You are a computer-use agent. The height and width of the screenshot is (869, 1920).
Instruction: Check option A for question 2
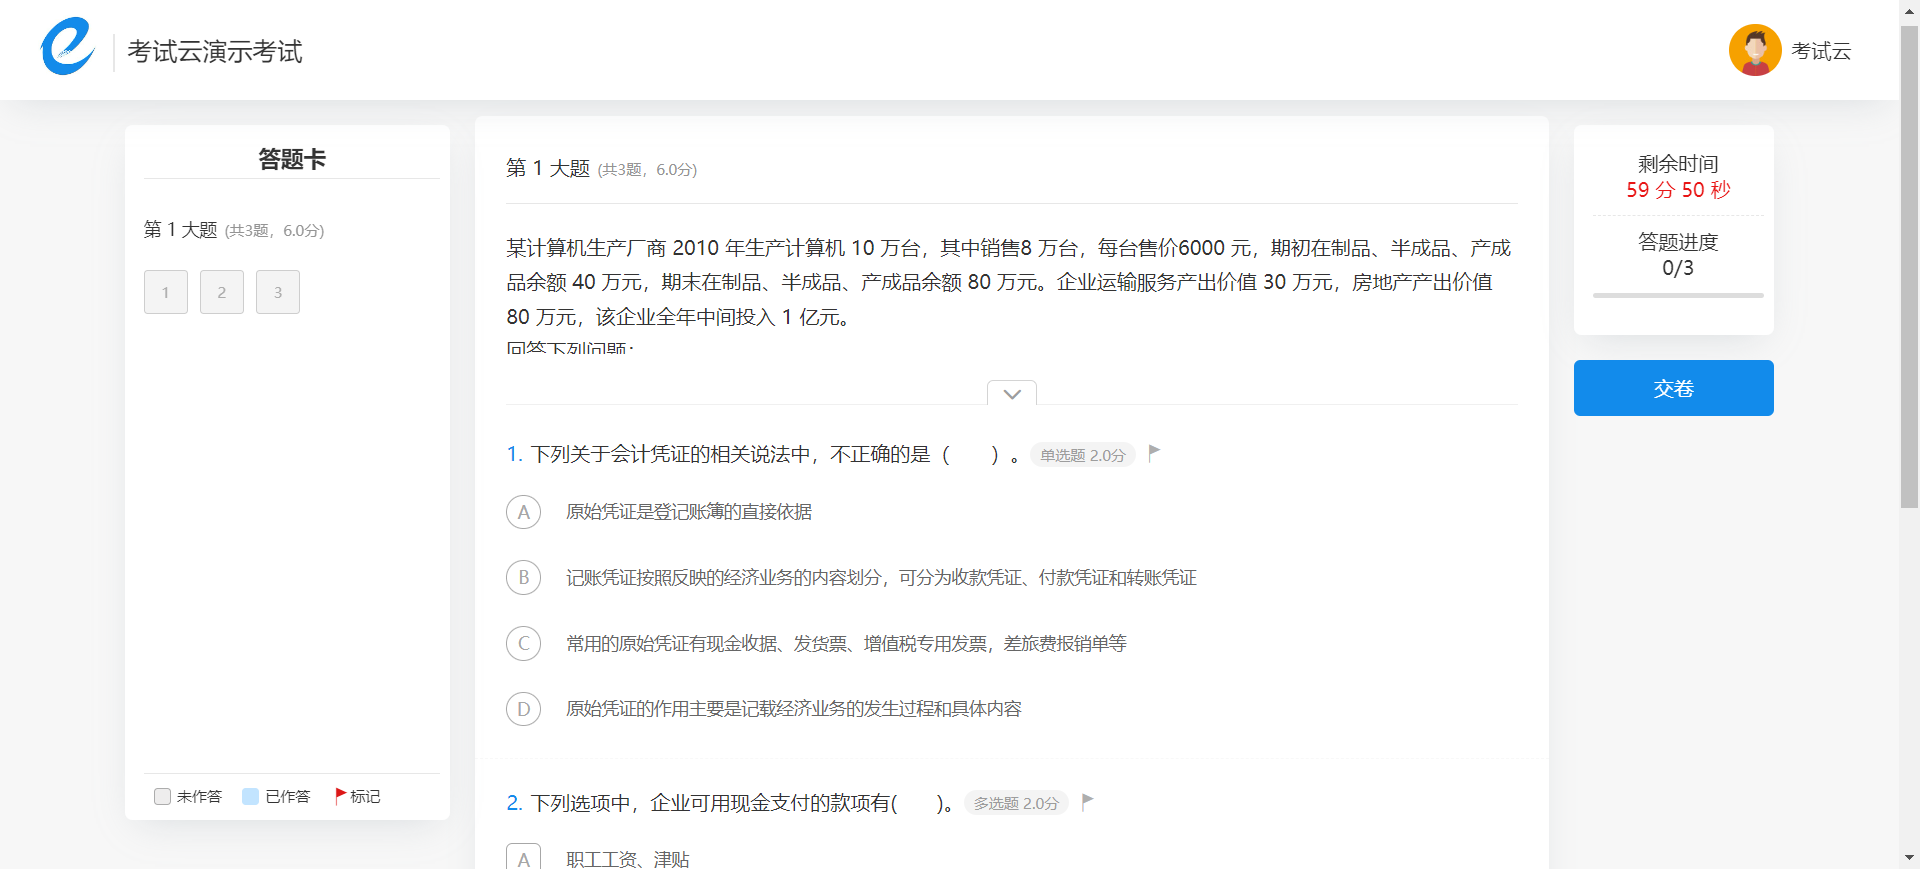(x=523, y=858)
